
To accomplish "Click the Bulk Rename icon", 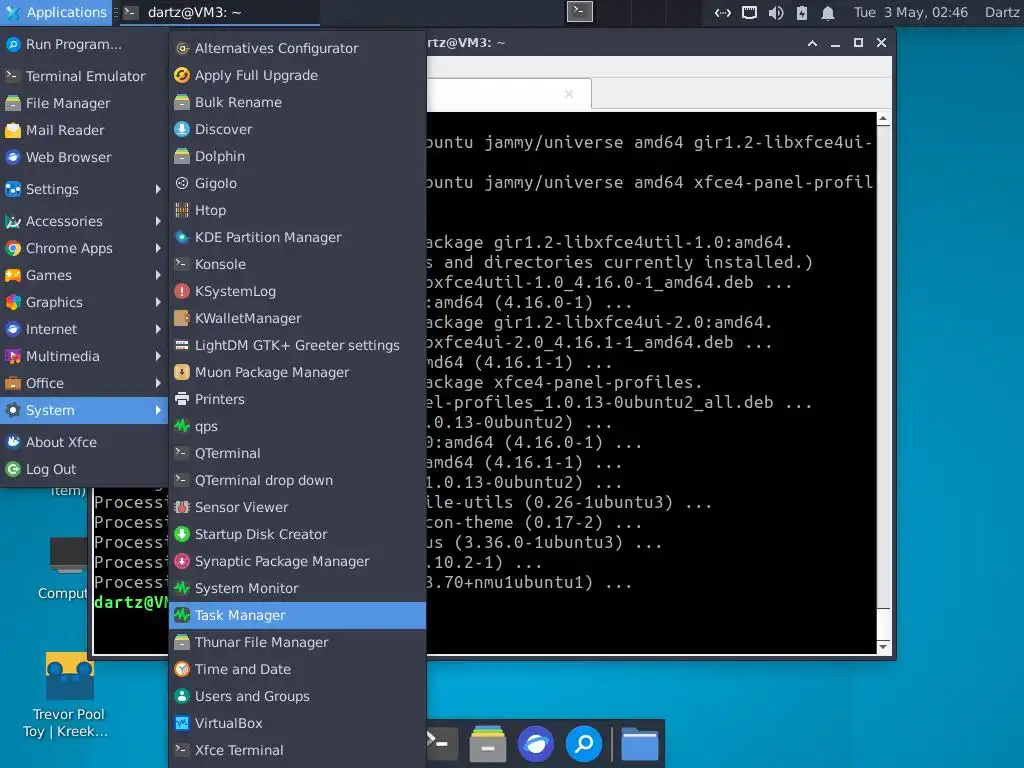I will click(182, 102).
